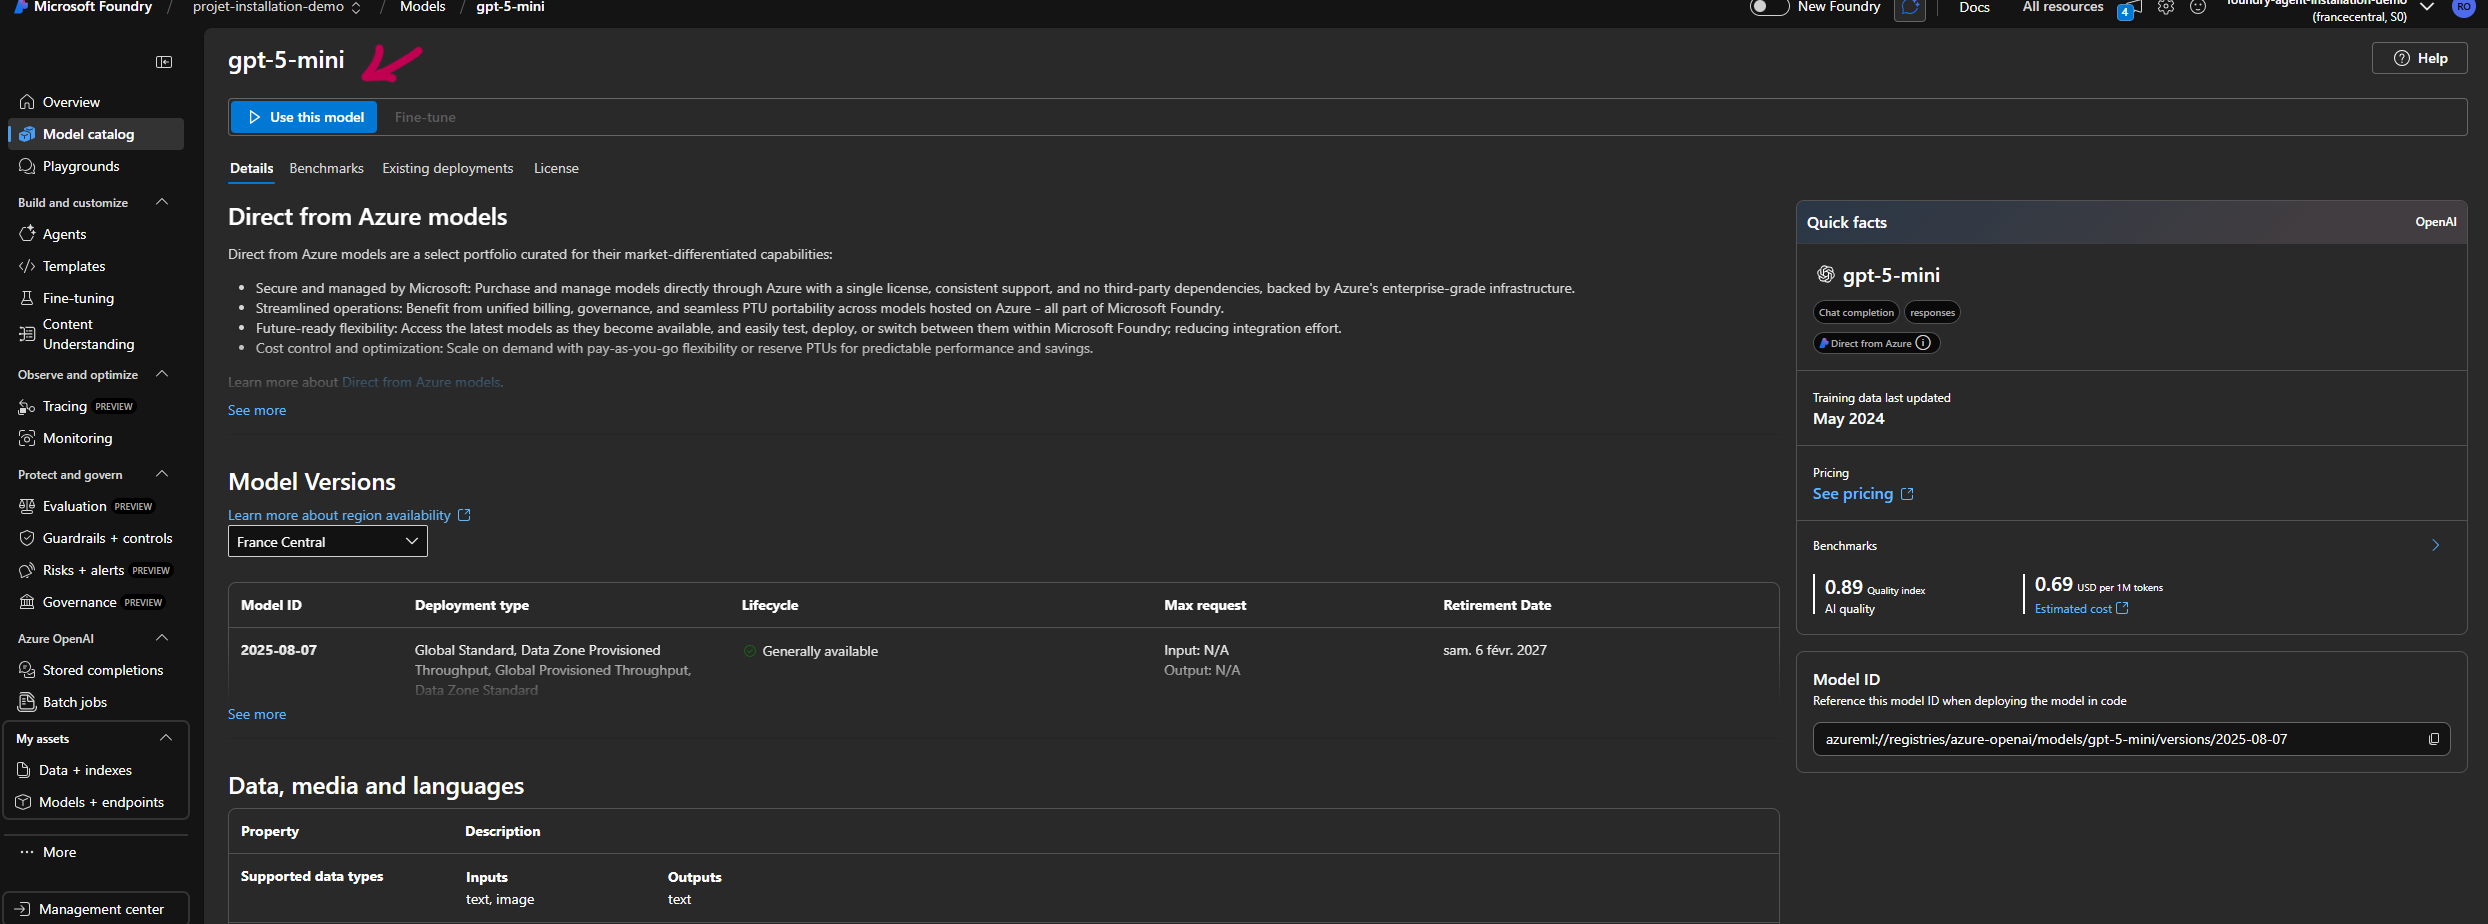Click the Agents icon in sidebar
The image size is (2488, 924).
[x=27, y=234]
